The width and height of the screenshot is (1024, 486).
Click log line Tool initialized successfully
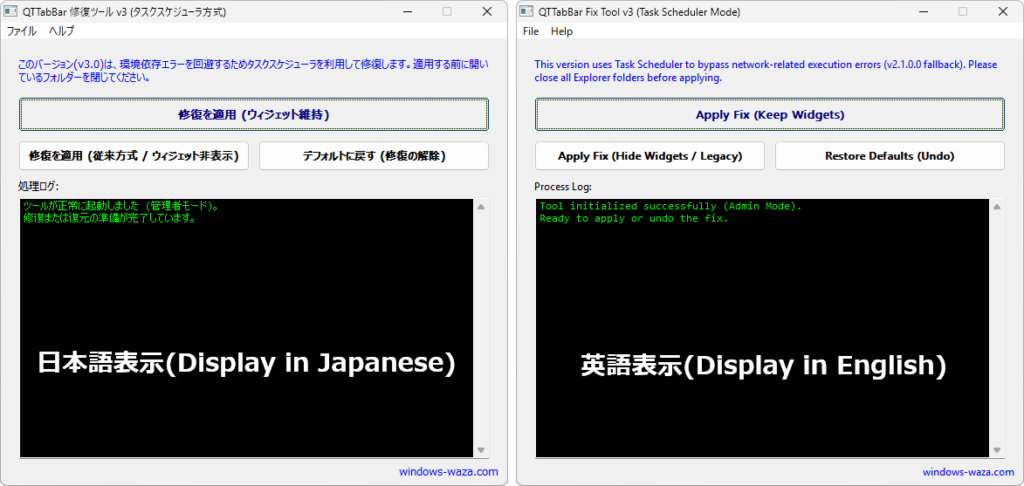(x=670, y=206)
